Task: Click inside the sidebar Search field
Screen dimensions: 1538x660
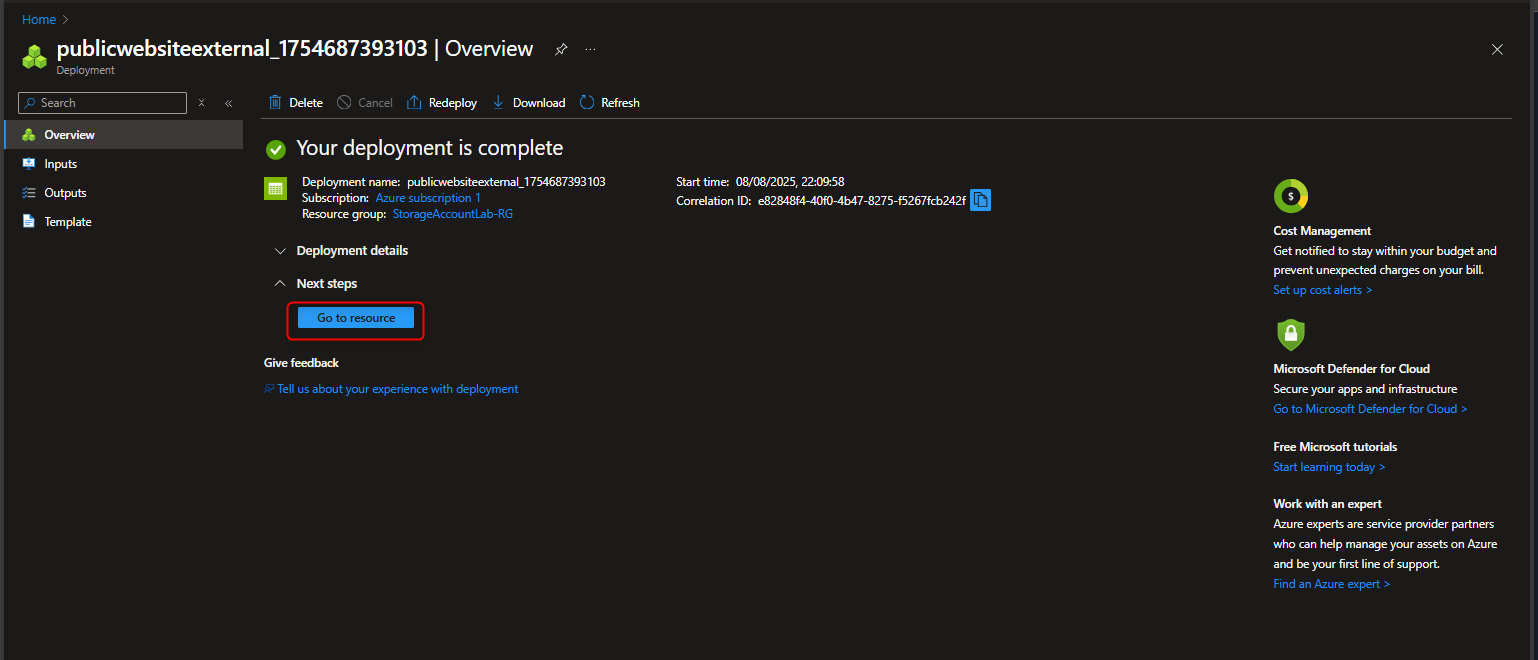Action: (x=100, y=102)
